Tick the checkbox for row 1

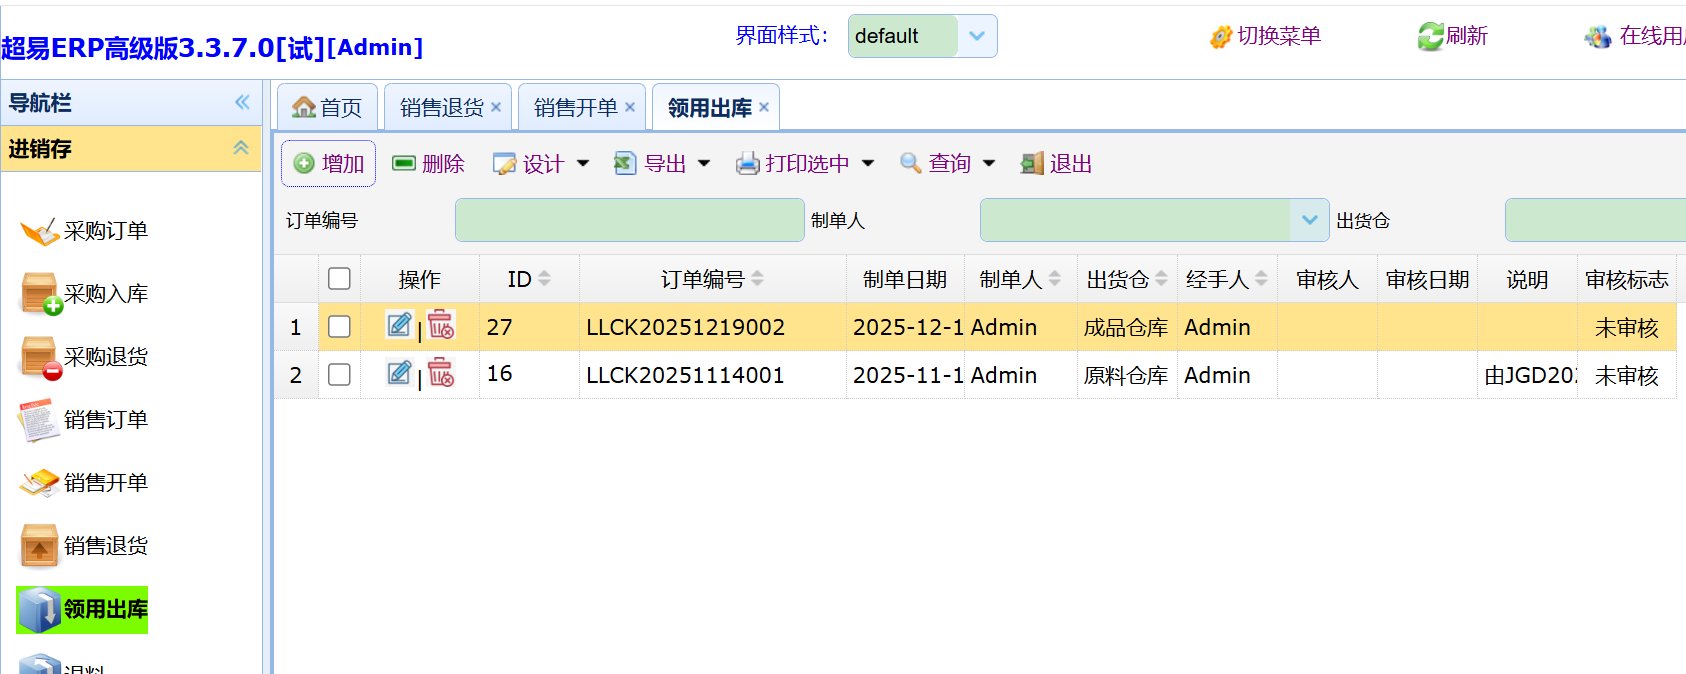click(339, 327)
